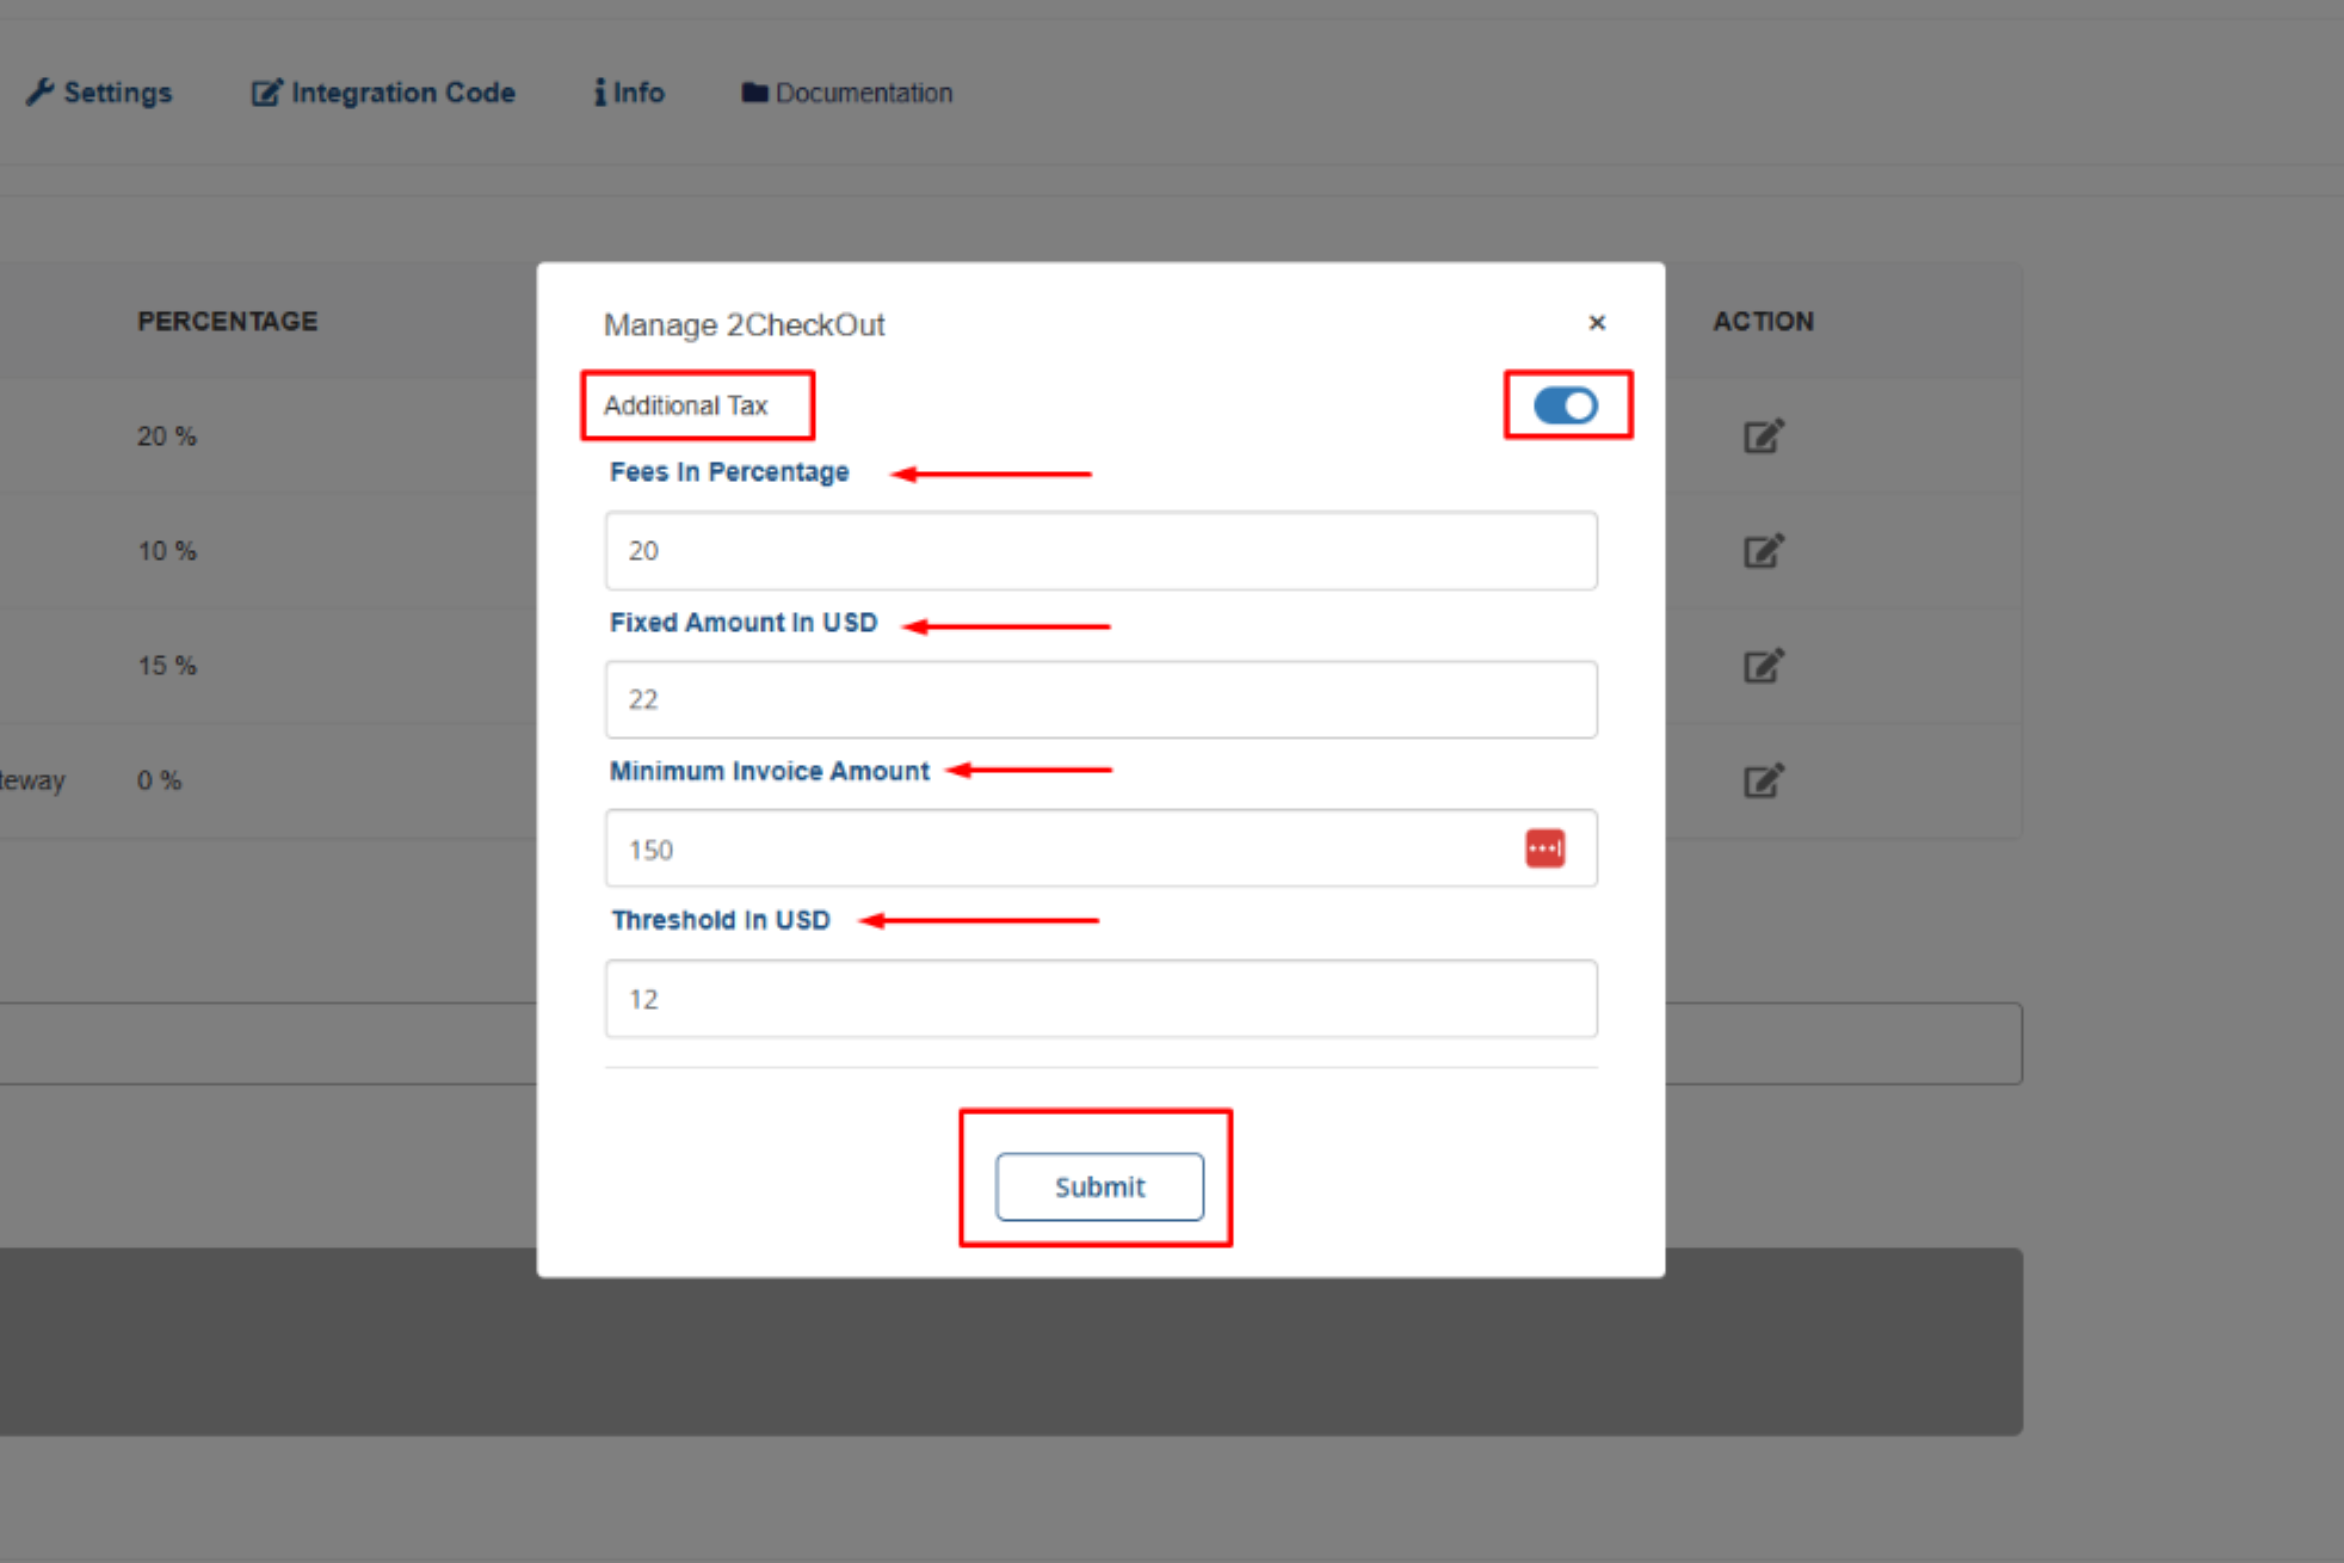Click the Additional Tax label

click(x=686, y=406)
